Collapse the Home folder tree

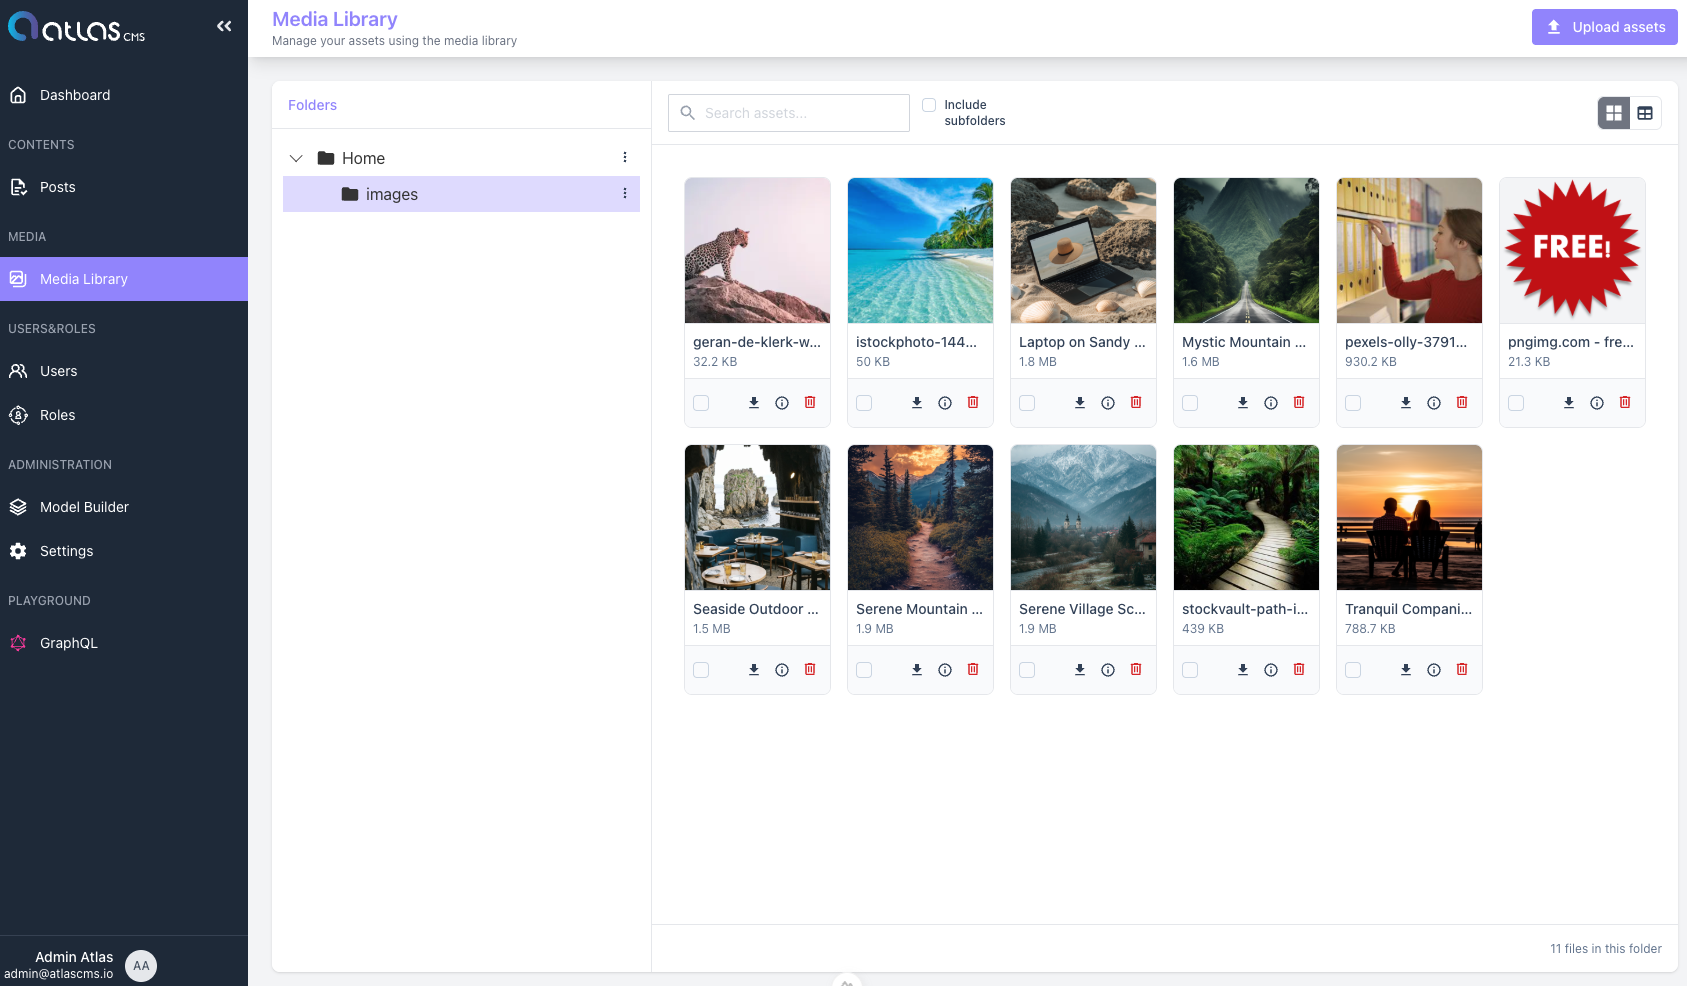pos(296,158)
